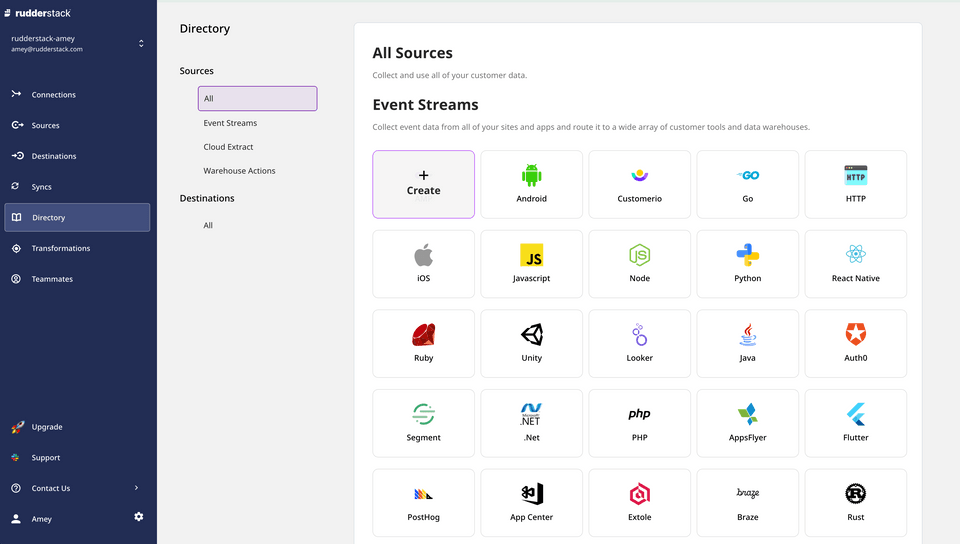Expand the Contact Us submenu
The image size is (960, 544).
click(136, 488)
